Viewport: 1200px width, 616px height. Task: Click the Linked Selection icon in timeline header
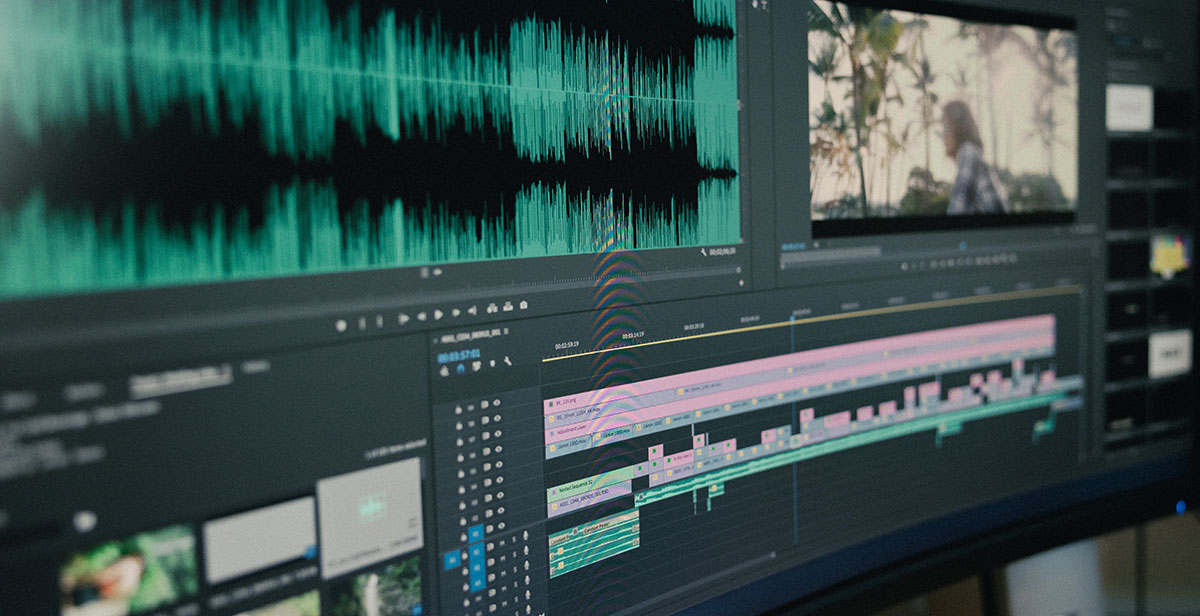pos(476,366)
